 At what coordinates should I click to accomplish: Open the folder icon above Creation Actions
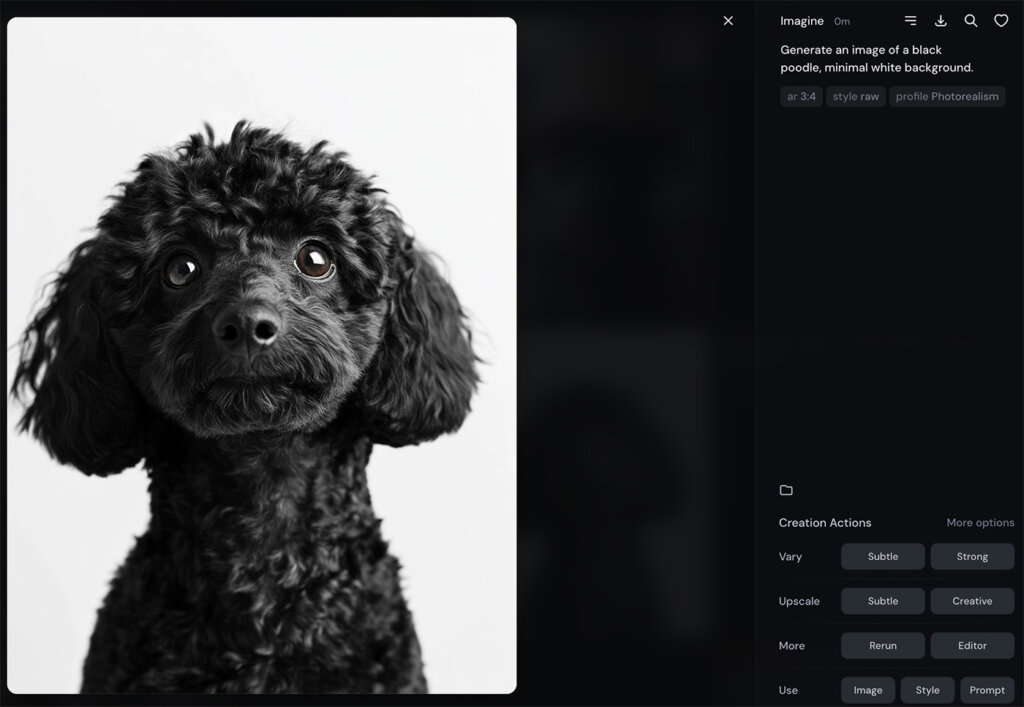click(x=786, y=490)
